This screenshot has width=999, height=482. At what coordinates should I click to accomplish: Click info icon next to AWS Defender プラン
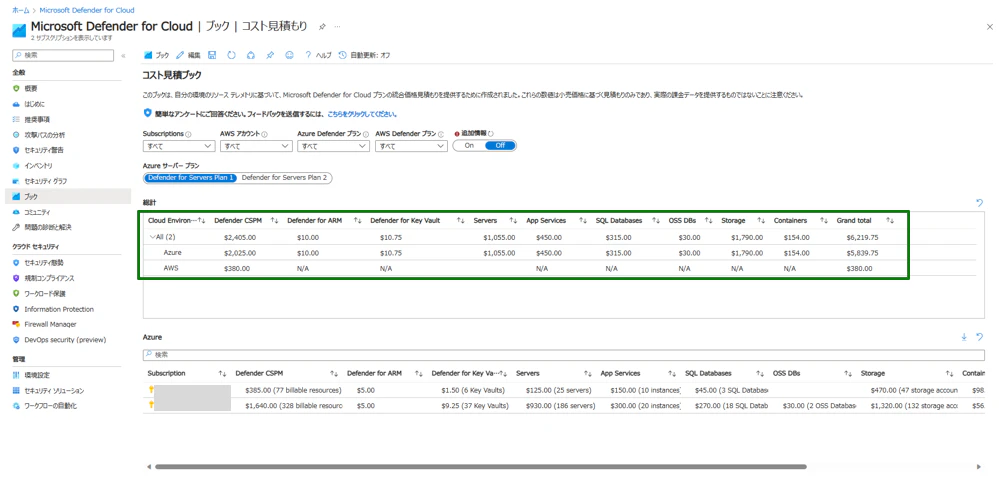[443, 134]
